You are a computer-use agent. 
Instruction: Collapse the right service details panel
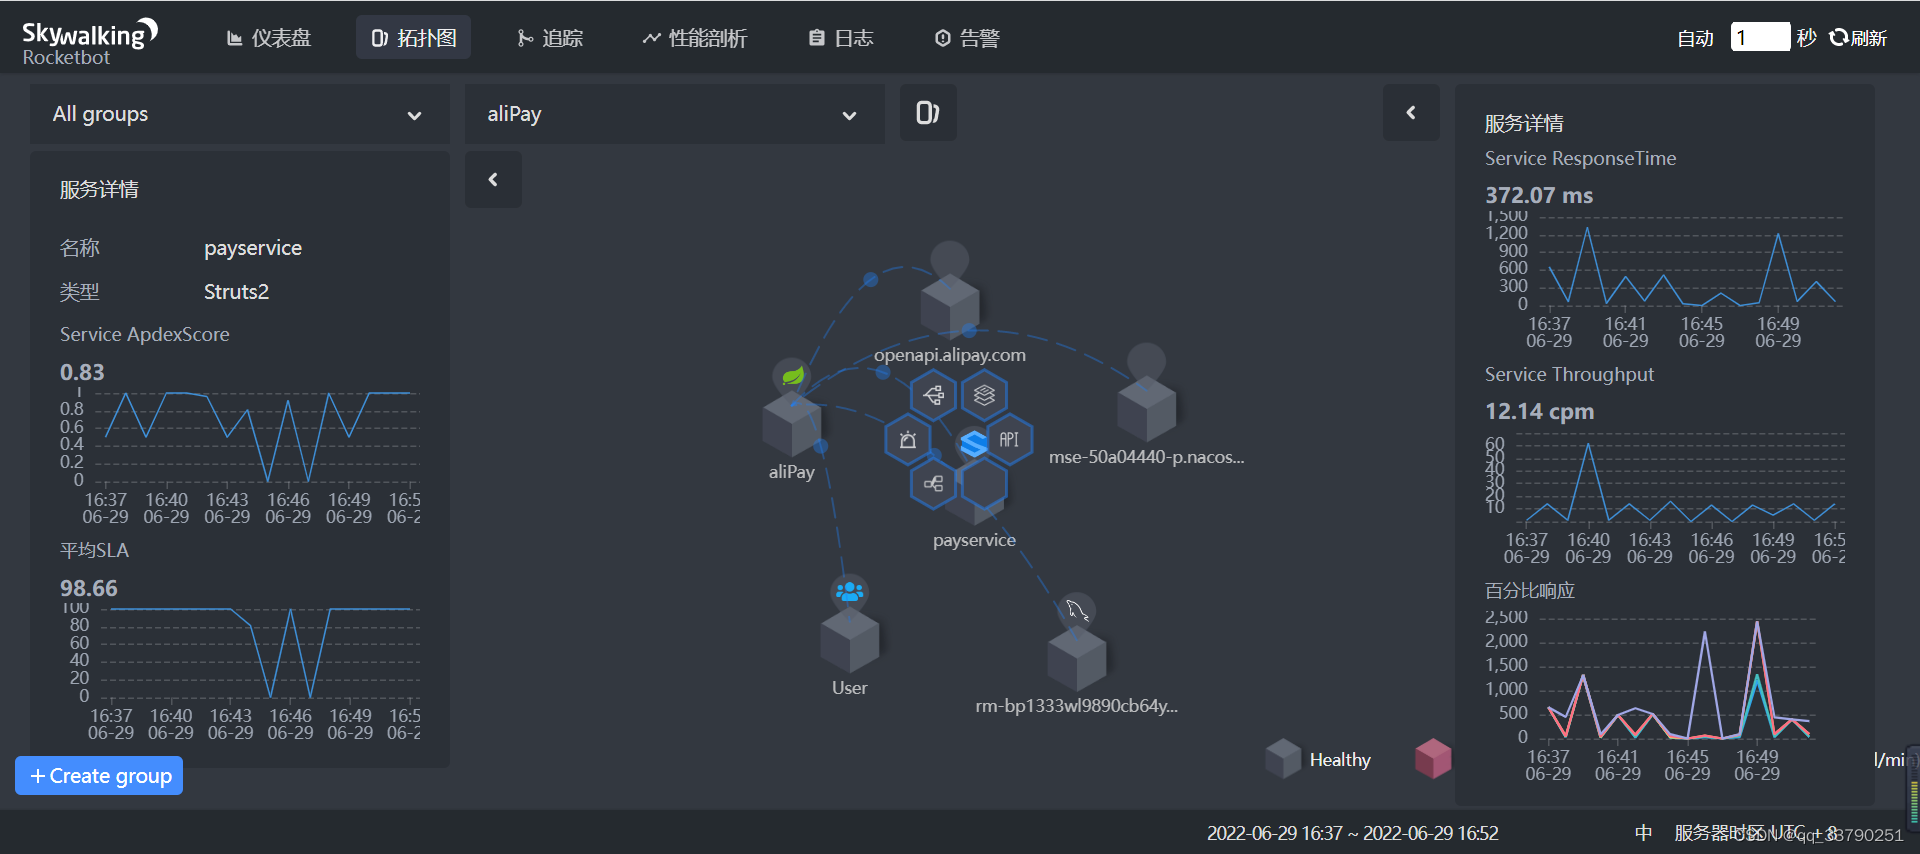[1411, 112]
